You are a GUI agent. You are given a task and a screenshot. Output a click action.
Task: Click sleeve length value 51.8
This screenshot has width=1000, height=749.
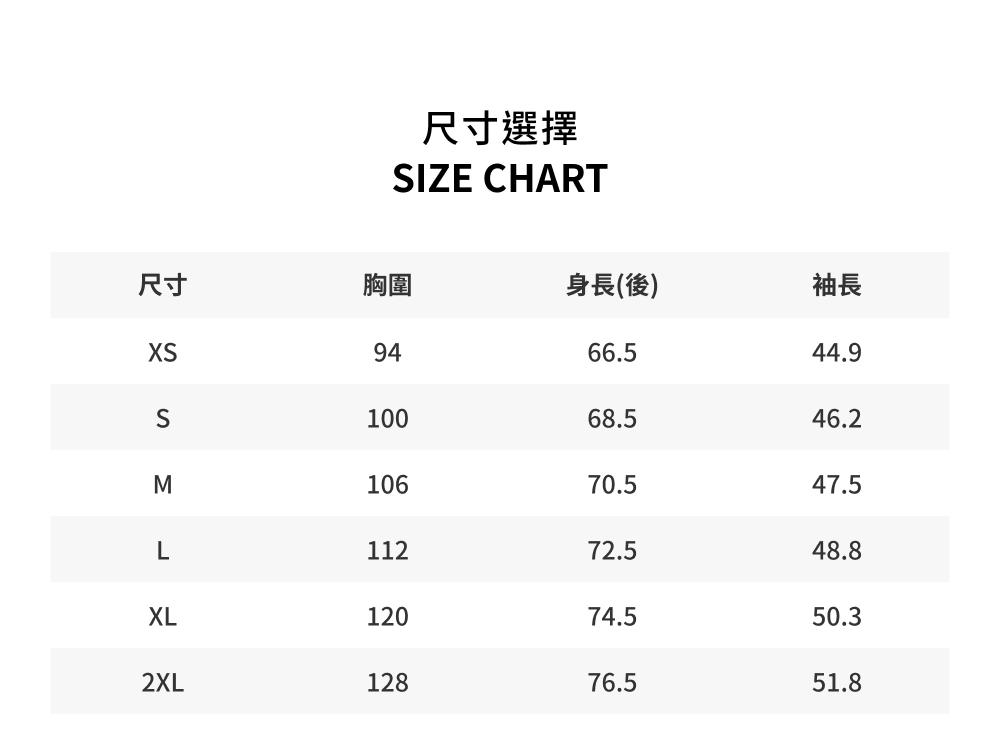click(837, 683)
